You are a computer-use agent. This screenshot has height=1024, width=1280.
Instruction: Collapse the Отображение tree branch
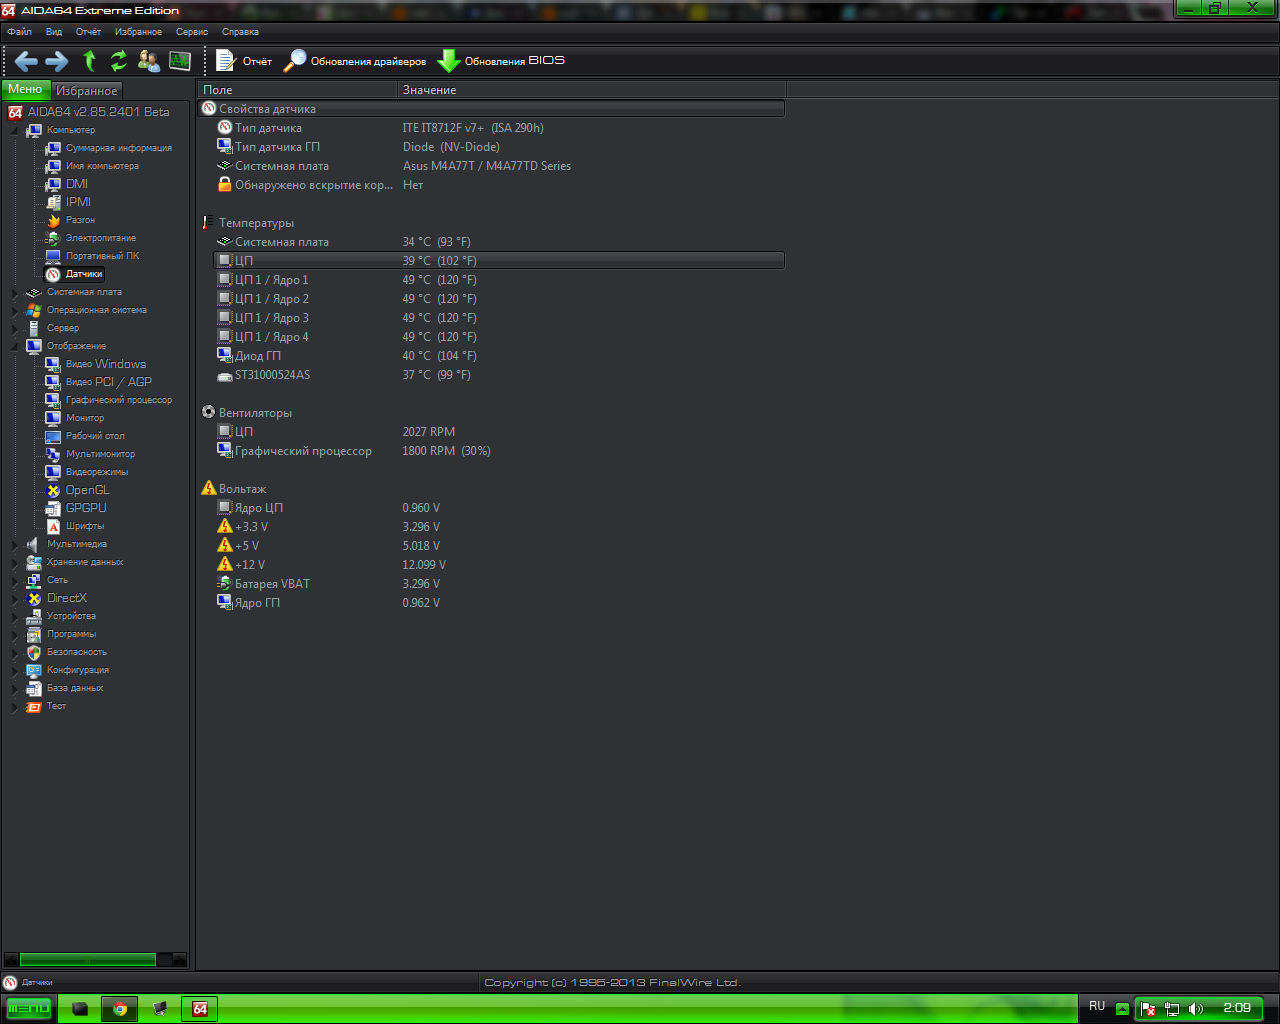click(x=15, y=346)
